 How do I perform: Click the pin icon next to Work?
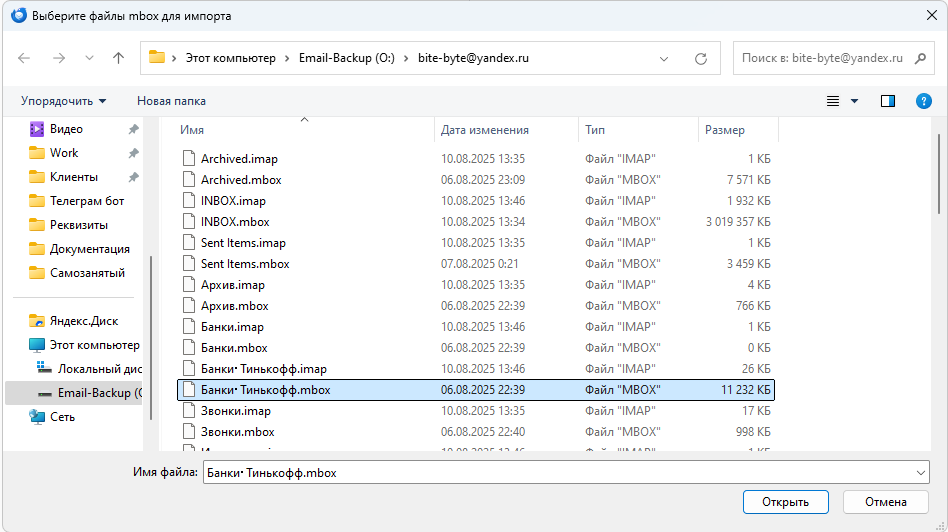pyautogui.click(x=134, y=153)
